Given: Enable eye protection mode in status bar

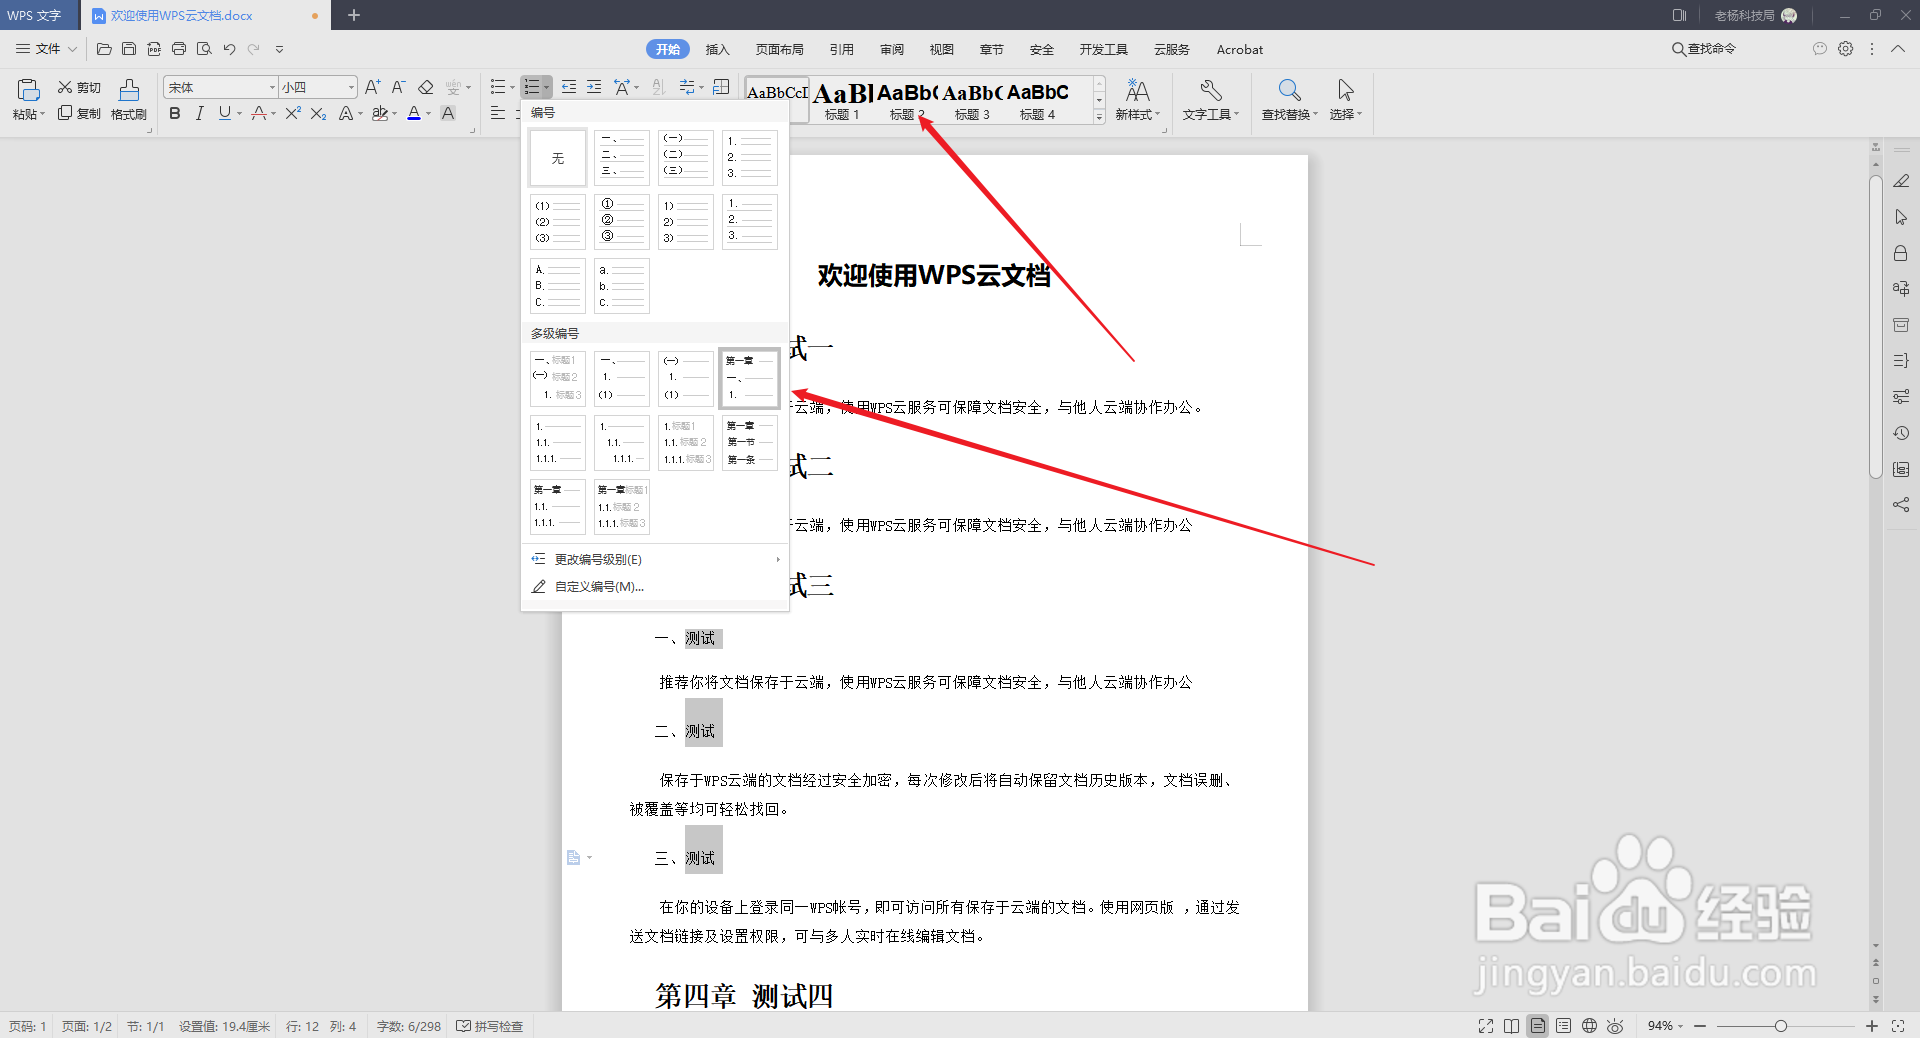Looking at the screenshot, I should [x=1615, y=1026].
